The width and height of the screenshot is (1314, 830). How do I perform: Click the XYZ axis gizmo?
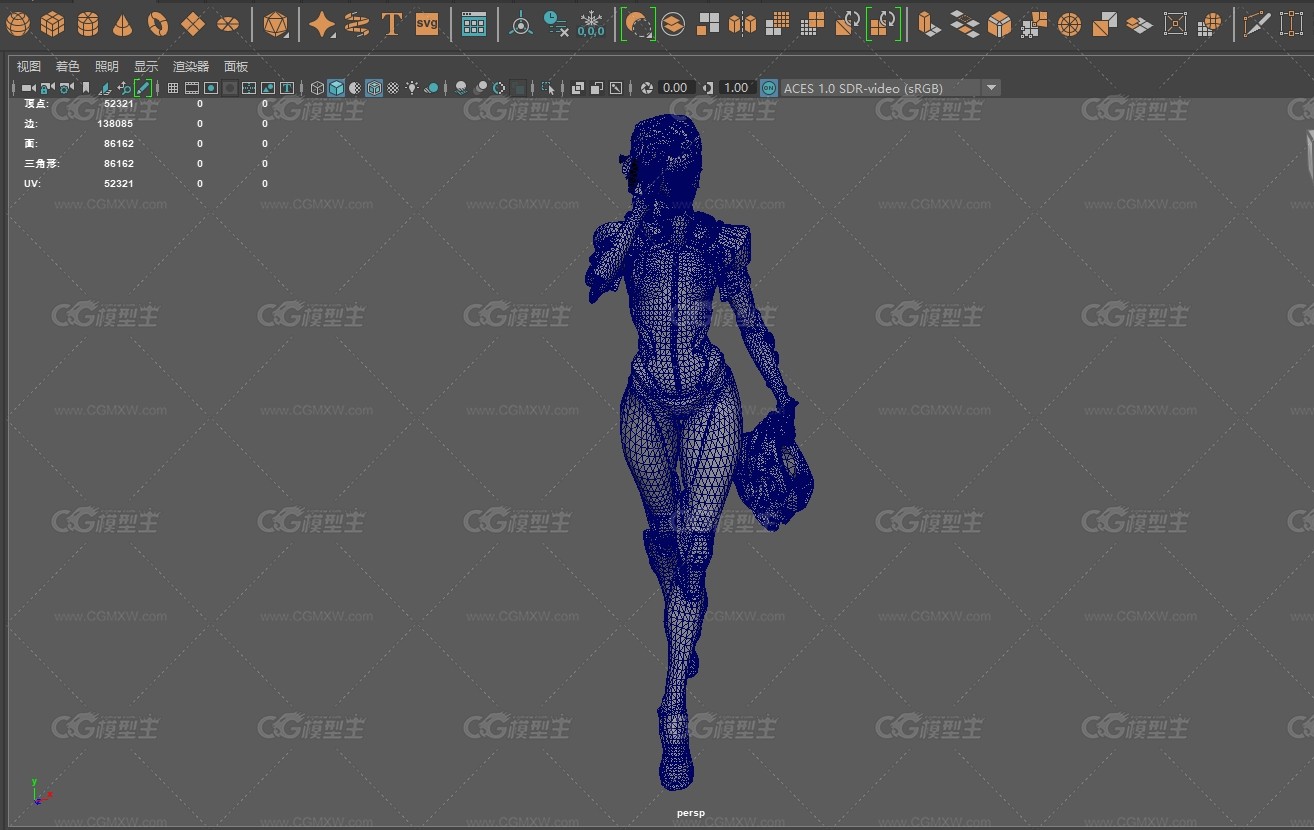[40, 792]
